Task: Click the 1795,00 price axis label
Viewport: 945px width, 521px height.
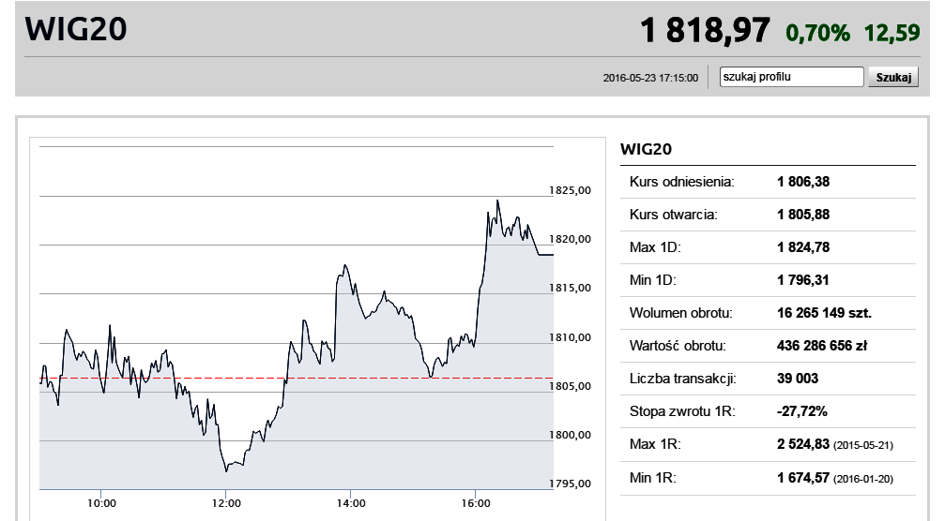Action: (571, 484)
